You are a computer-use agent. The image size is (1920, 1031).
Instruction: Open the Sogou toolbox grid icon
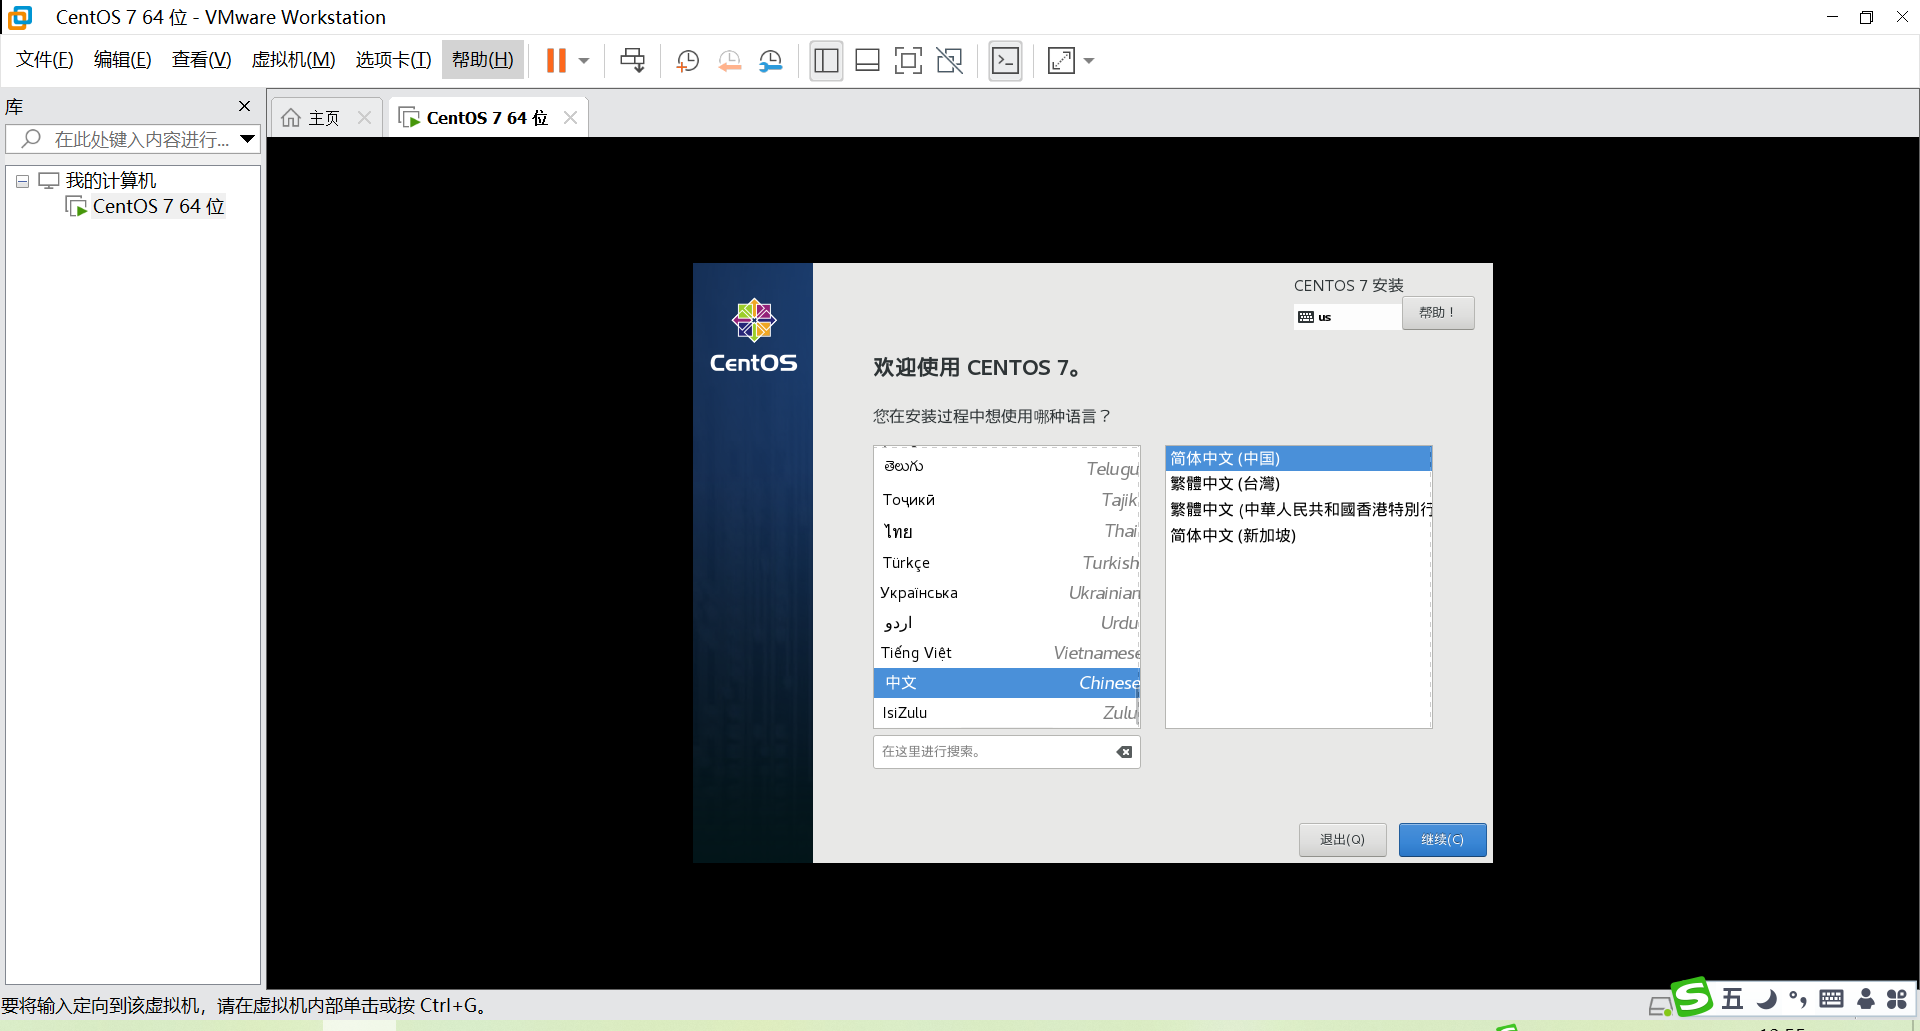1897,999
